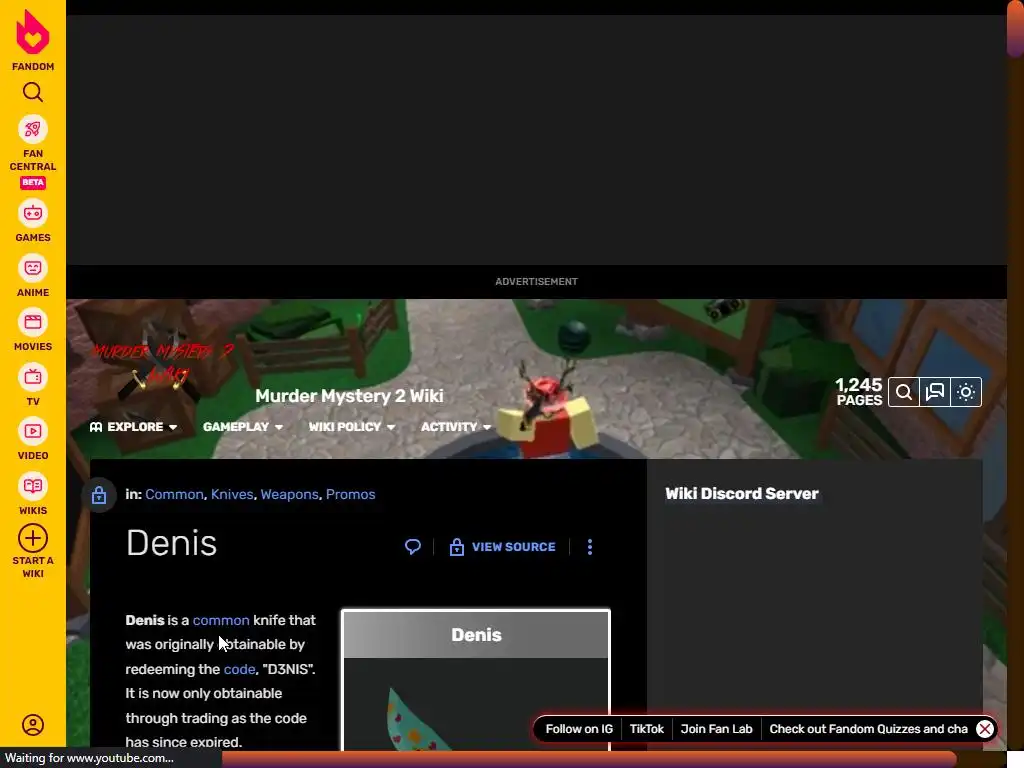
Task: Click TikTok in bottom bar
Action: [x=647, y=729]
